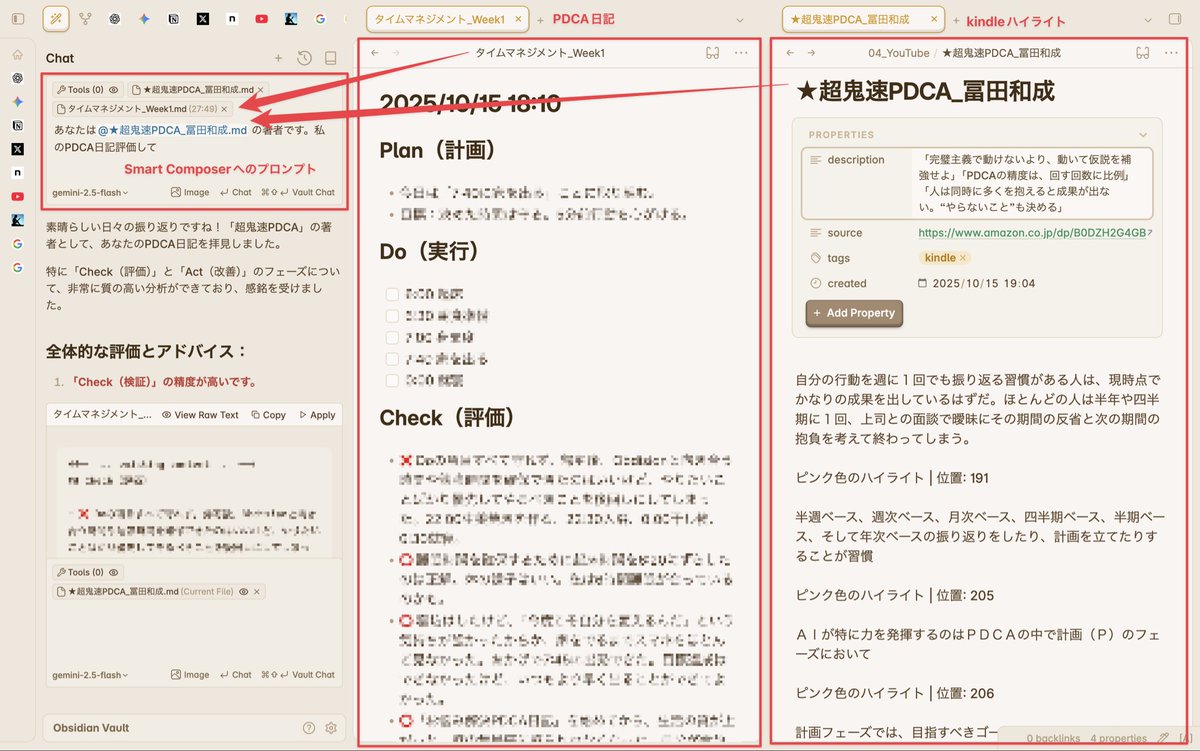Check the 7:40 checkbox in Do list

coord(392,358)
